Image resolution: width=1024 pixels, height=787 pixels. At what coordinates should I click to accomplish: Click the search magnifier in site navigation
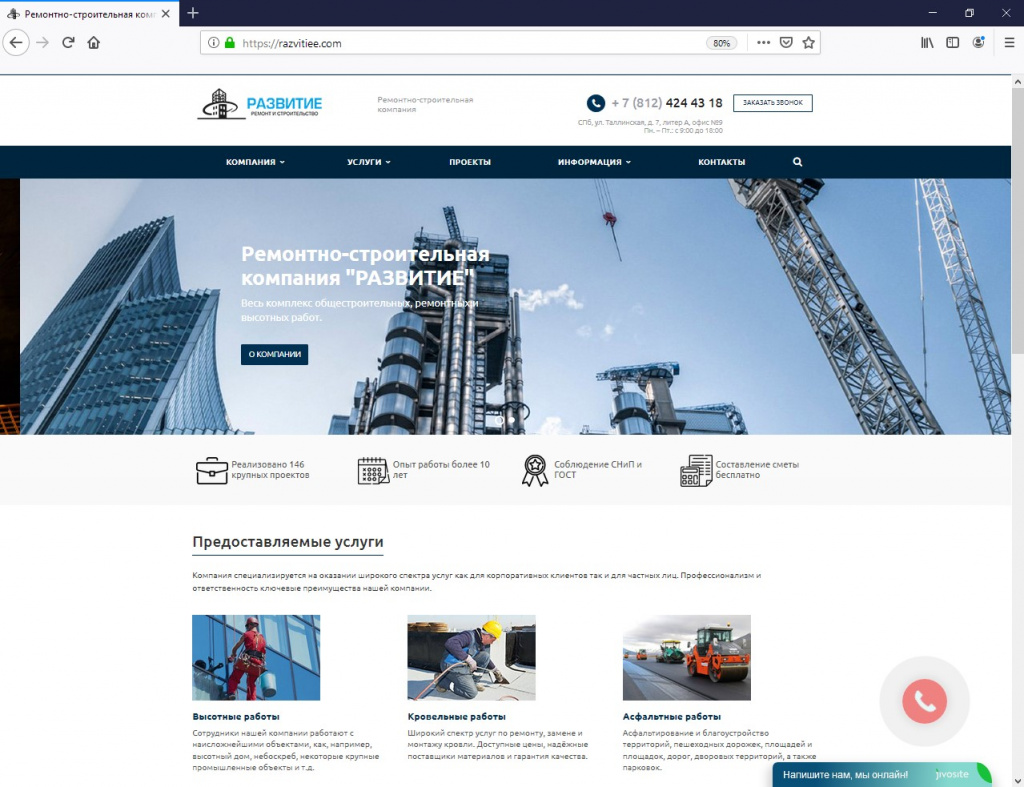(797, 162)
